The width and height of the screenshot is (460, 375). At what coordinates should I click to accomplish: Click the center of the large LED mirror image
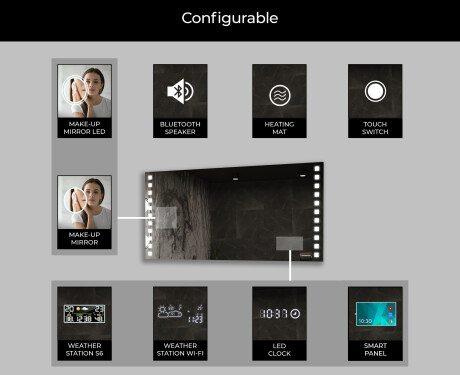(x=234, y=212)
